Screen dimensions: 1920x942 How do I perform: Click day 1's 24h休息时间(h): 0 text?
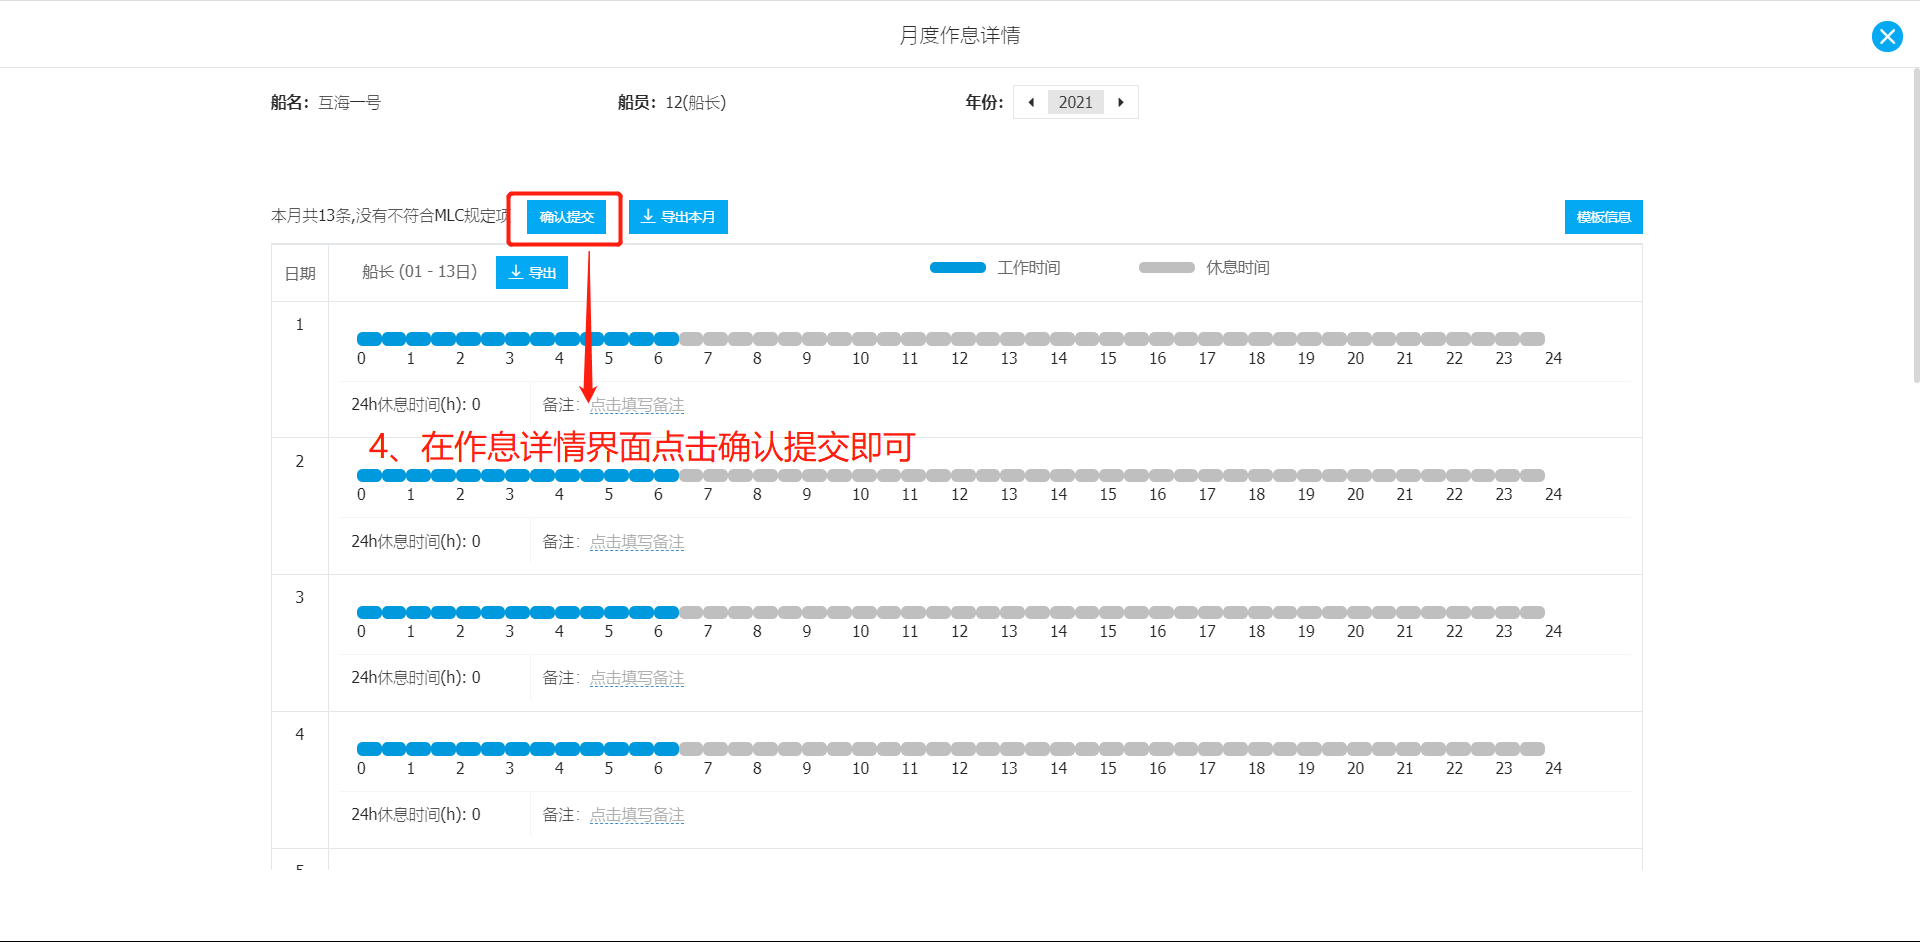point(416,405)
